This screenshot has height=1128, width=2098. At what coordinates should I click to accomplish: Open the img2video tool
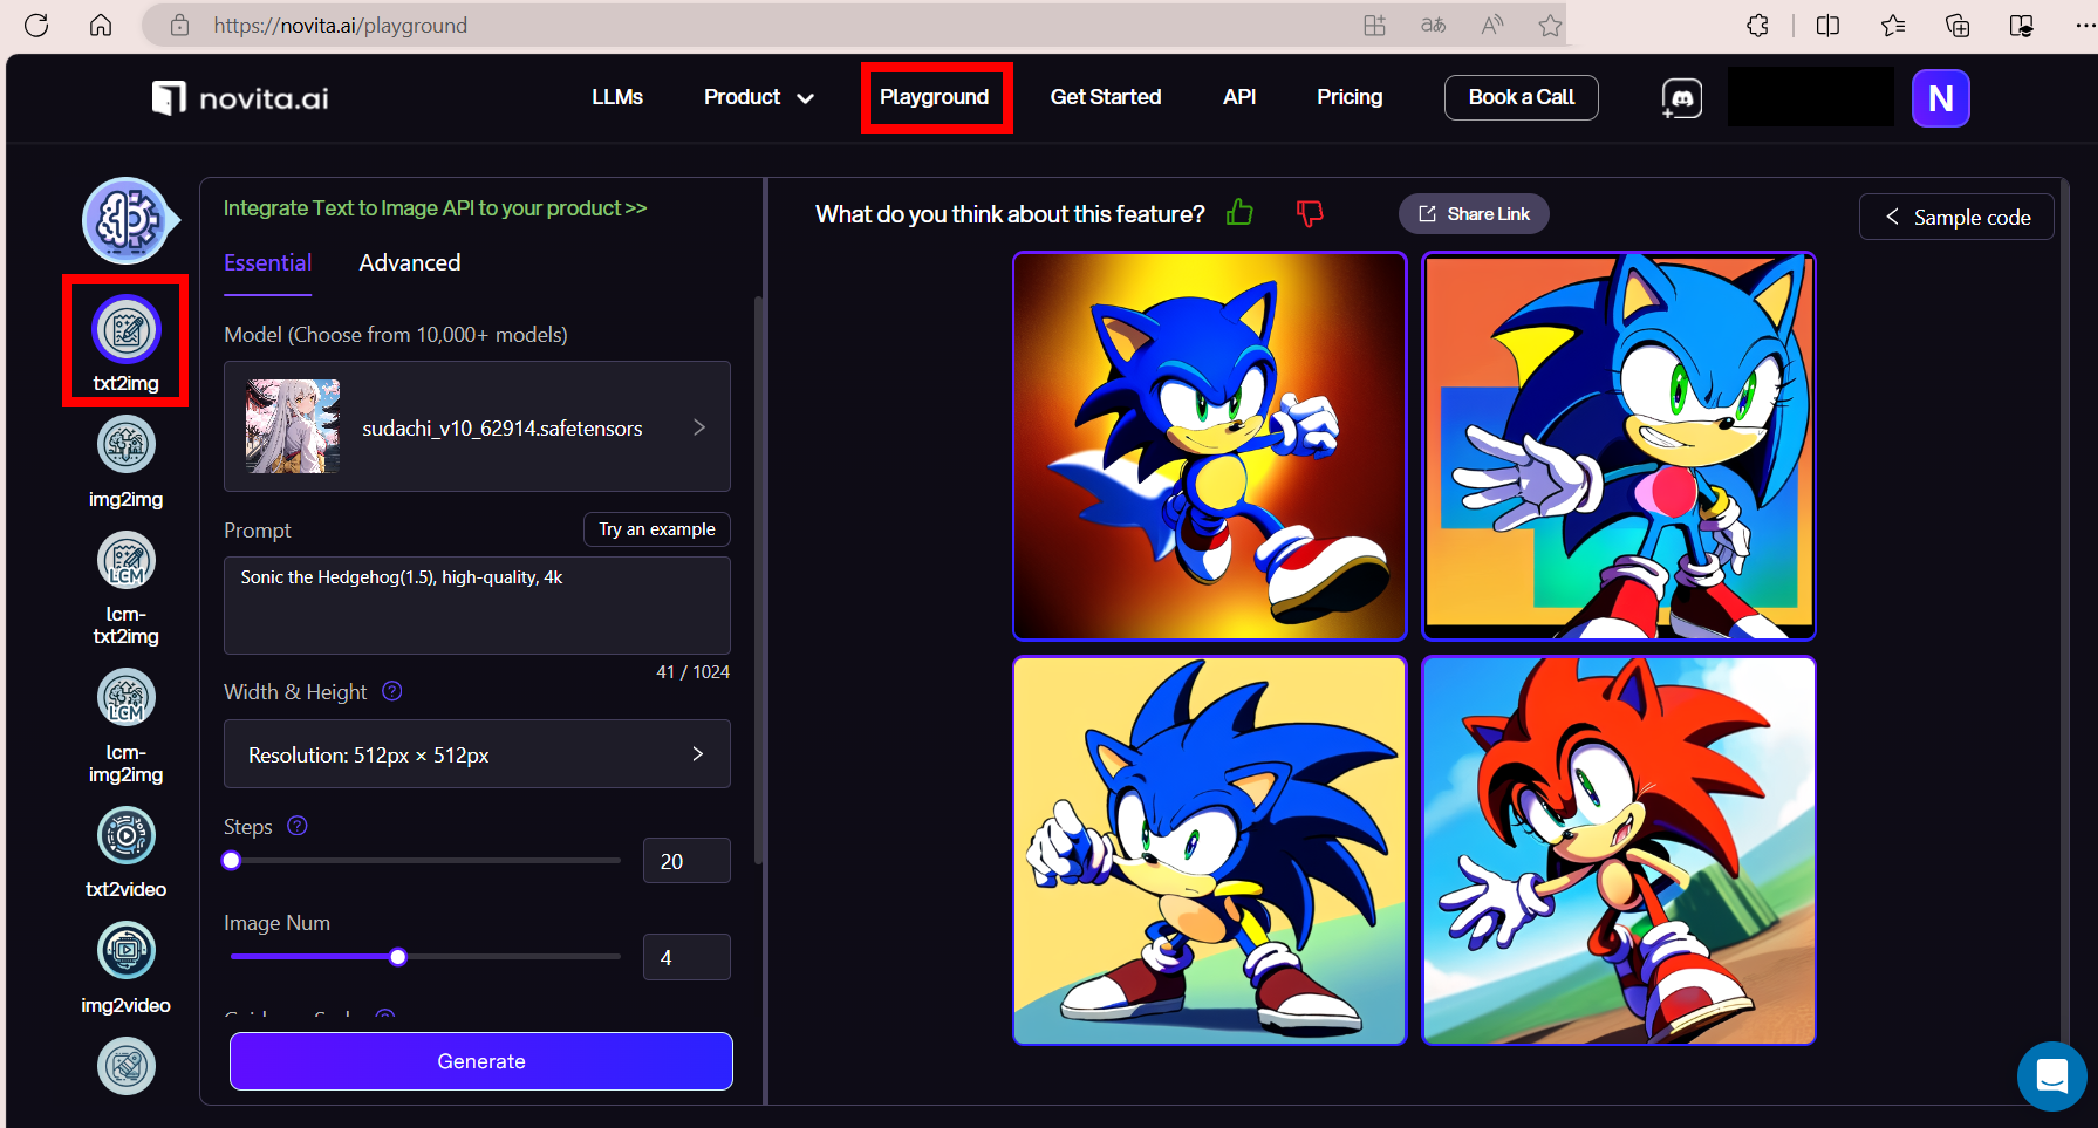click(126, 951)
